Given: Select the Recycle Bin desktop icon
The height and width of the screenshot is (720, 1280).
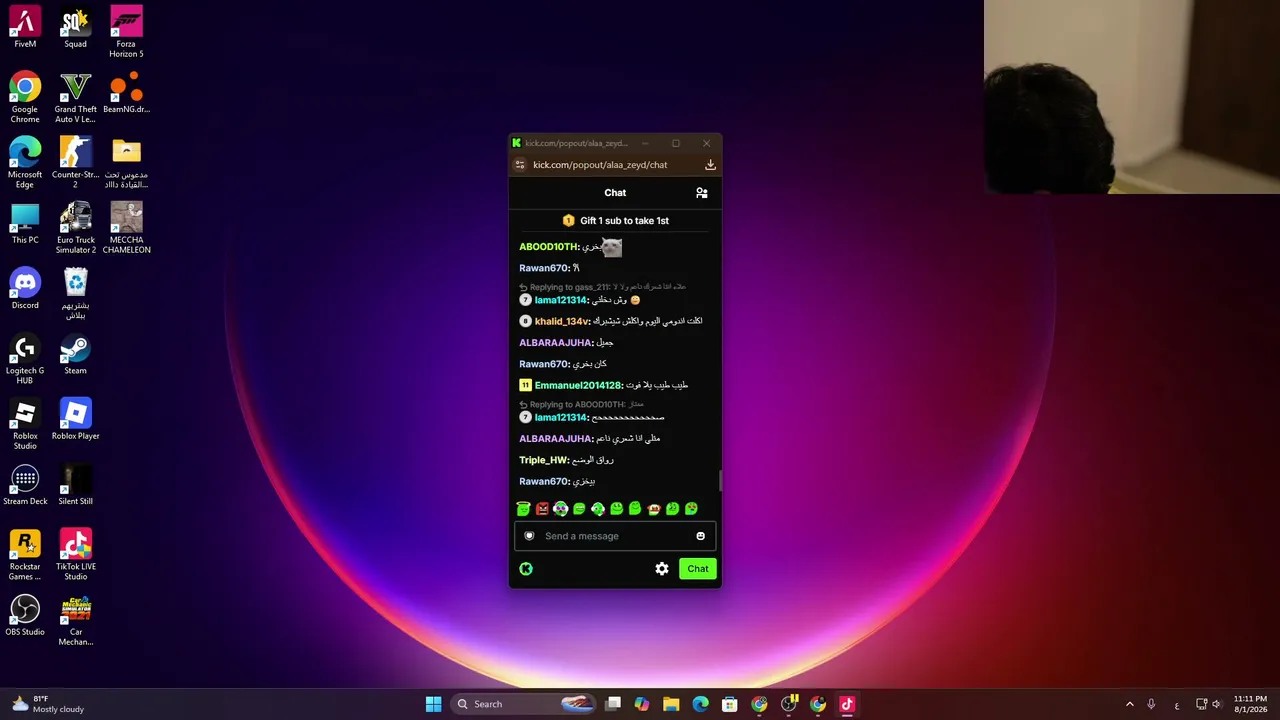Looking at the screenshot, I should coord(75,293).
